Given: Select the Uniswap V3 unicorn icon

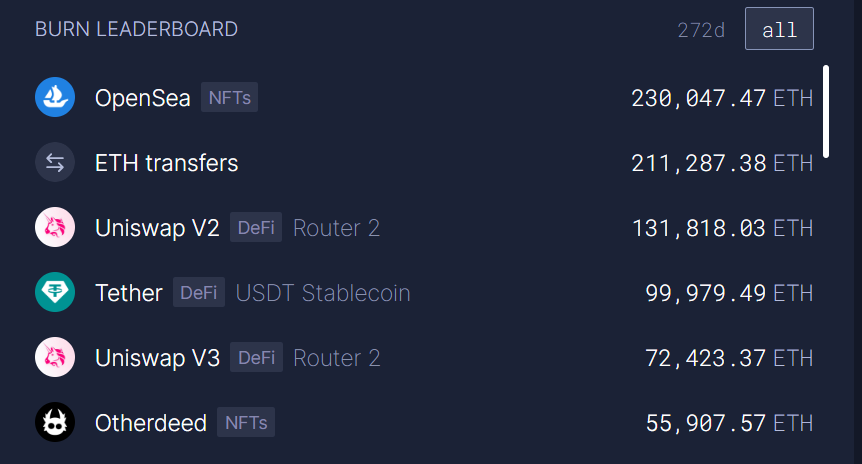Looking at the screenshot, I should point(55,357).
